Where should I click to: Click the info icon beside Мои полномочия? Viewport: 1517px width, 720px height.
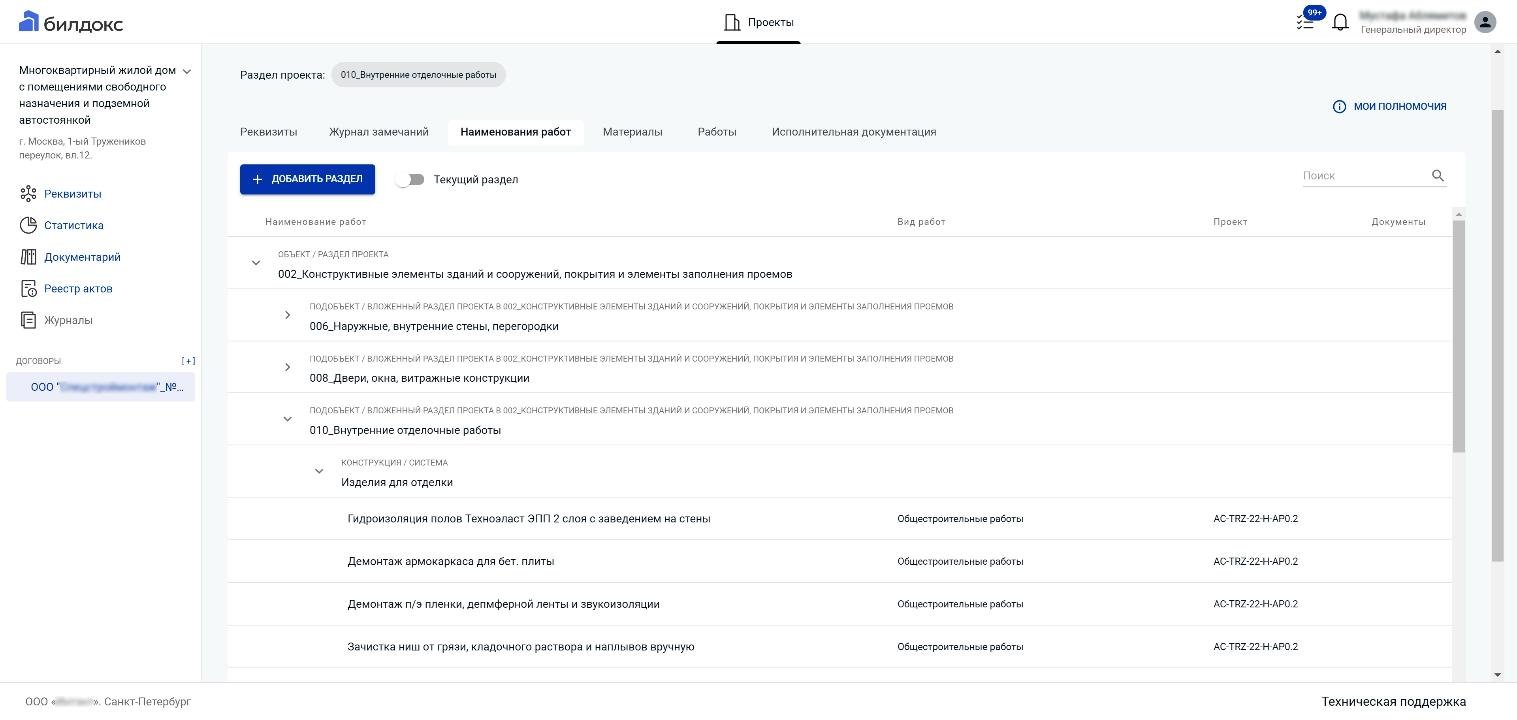(1339, 107)
